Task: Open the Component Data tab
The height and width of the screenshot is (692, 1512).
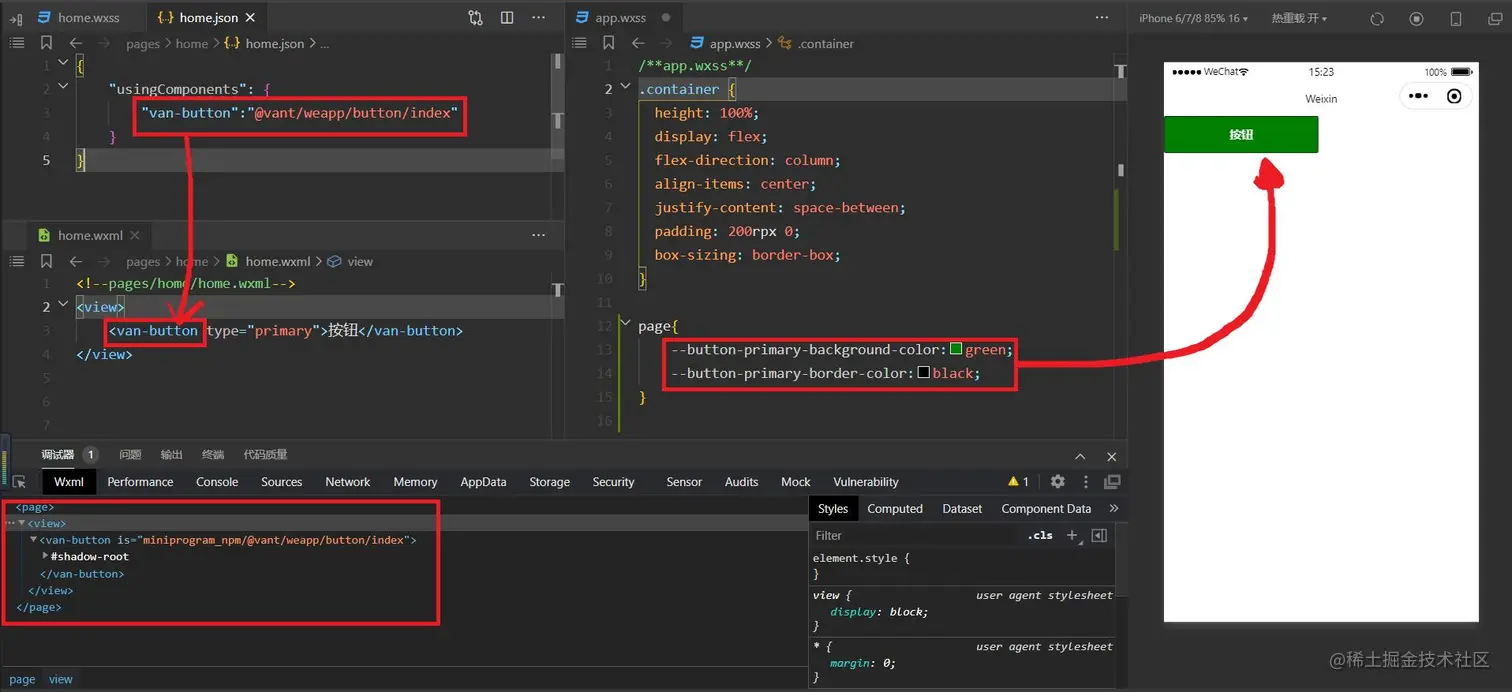Action: (1046, 508)
